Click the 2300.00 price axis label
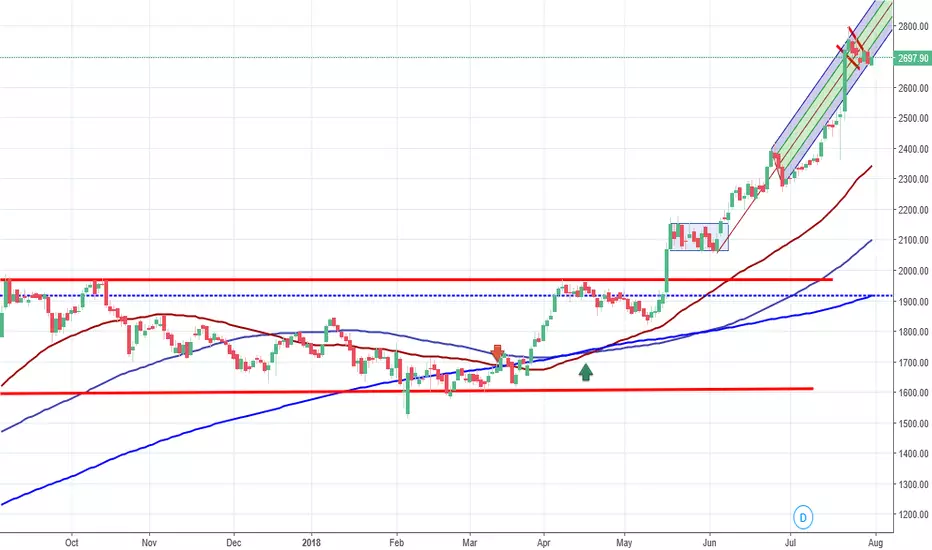The width and height of the screenshot is (932, 550). (913, 179)
